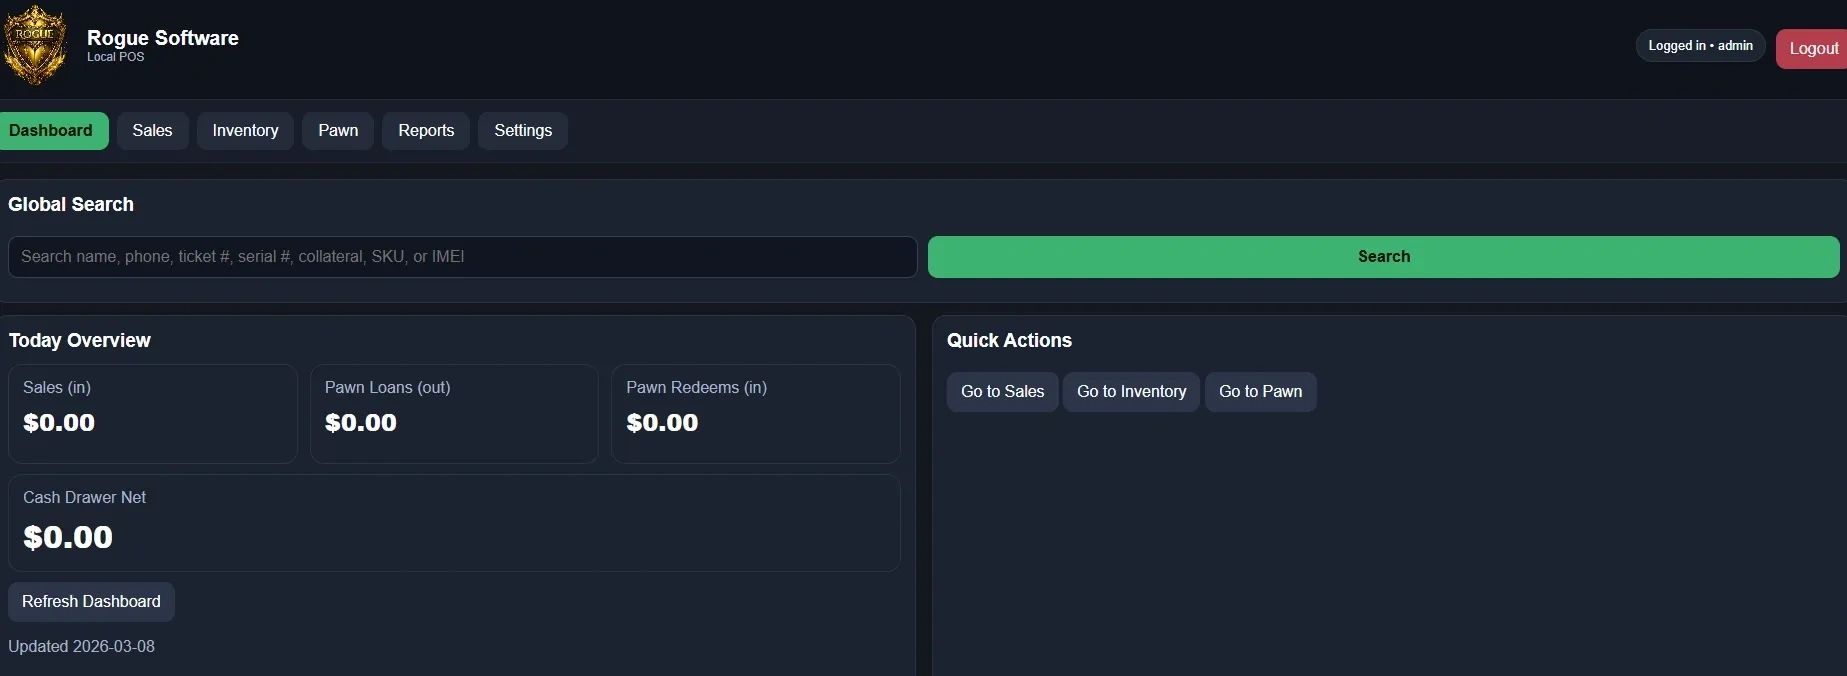
Task: Click the Rogue Software shield logo
Action: [x=35, y=45]
